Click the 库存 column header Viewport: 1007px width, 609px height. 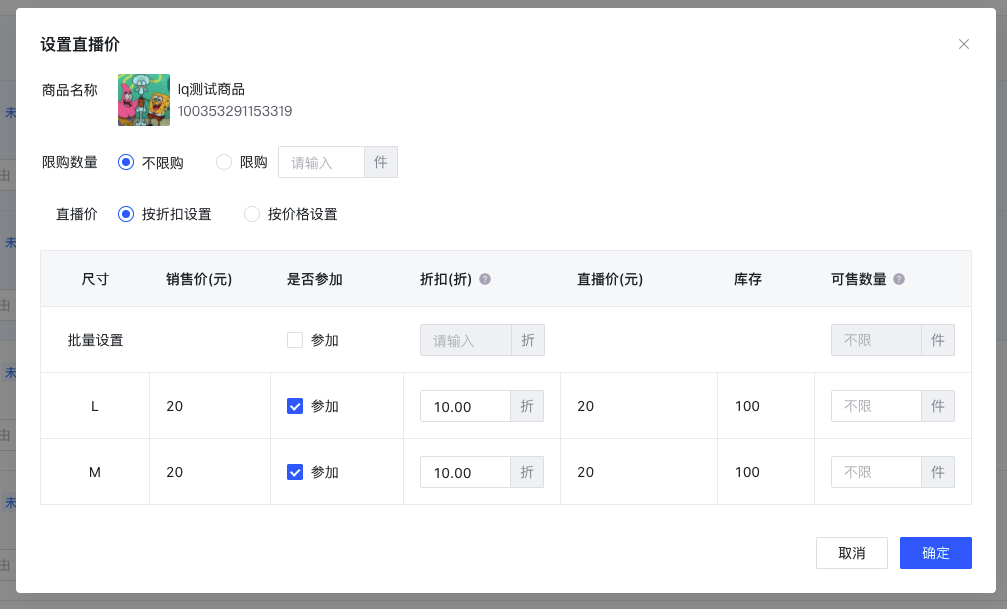pyautogui.click(x=748, y=279)
